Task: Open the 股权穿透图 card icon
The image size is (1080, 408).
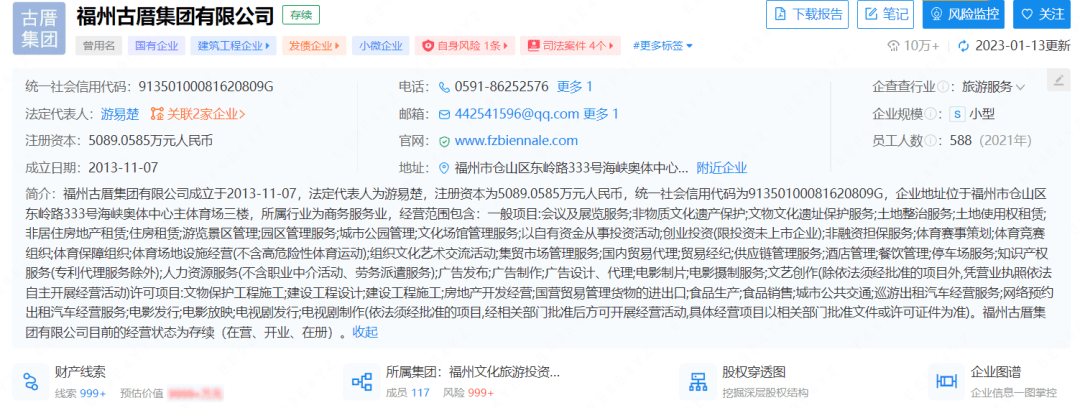Action: 698,381
